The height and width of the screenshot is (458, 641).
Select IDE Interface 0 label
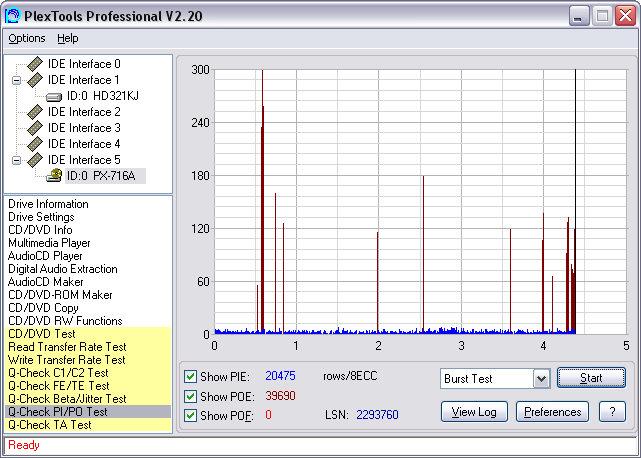tap(84, 64)
